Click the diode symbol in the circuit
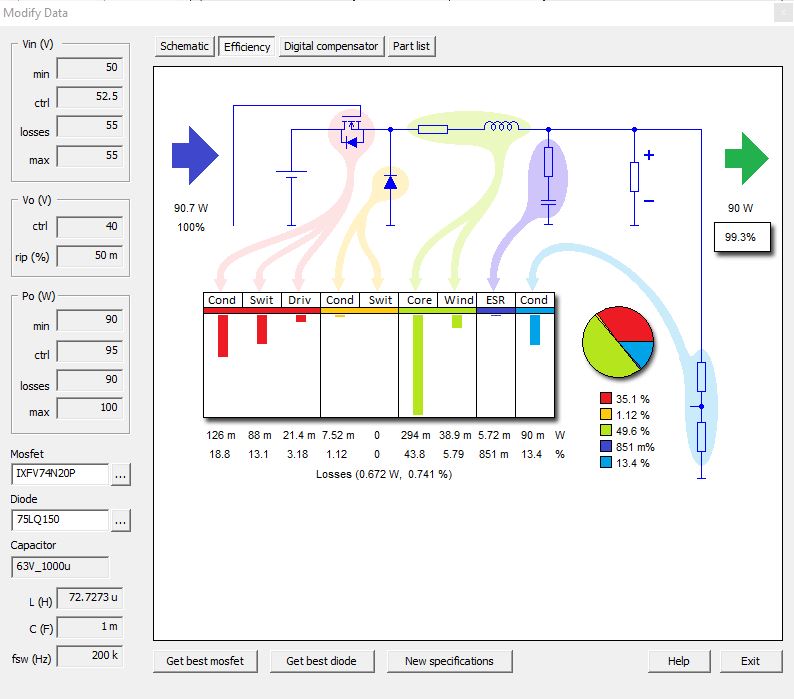Image resolution: width=794 pixels, height=699 pixels. (390, 182)
